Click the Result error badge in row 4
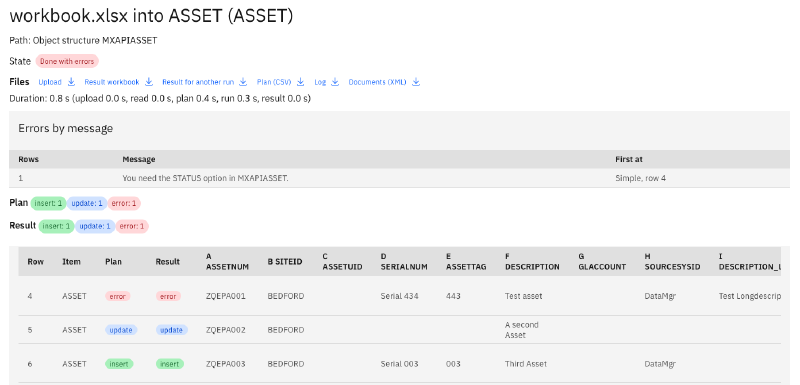Viewport: 800px width, 385px height. tap(168, 296)
